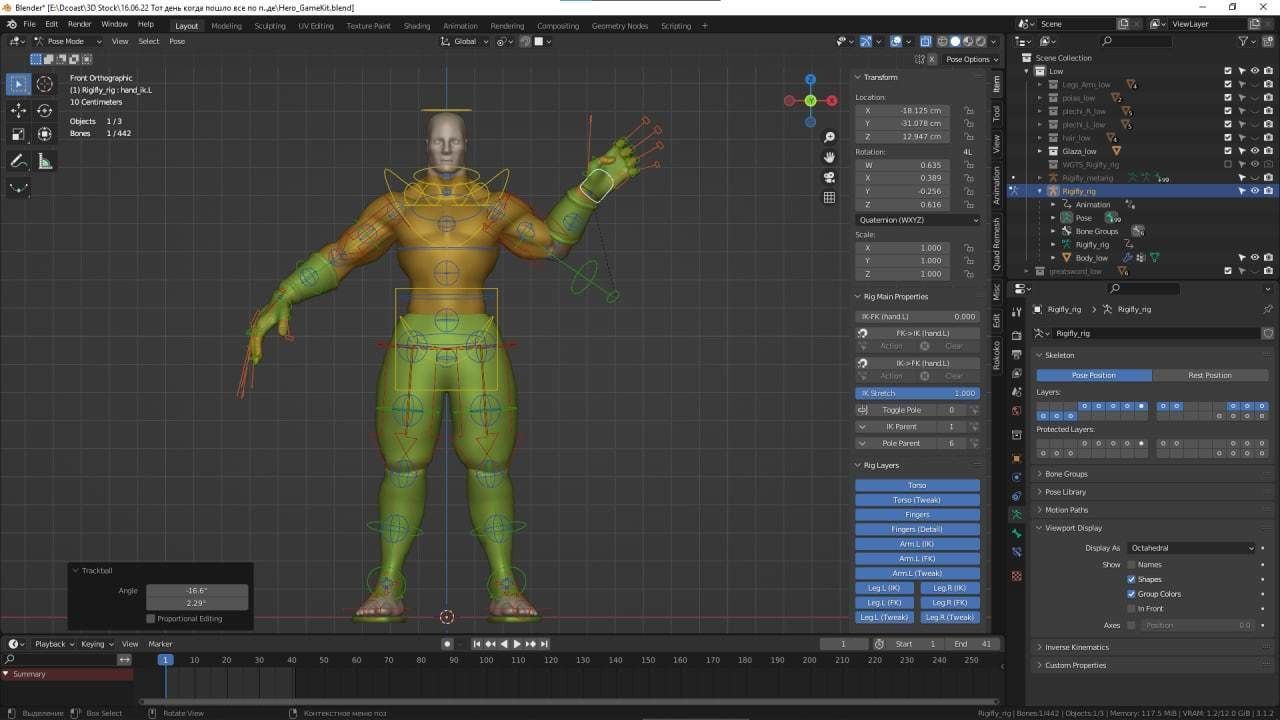This screenshot has height=720, width=1280.
Task: Open the Quaternion (WXYZ) rotation mode dropdown
Action: click(917, 220)
